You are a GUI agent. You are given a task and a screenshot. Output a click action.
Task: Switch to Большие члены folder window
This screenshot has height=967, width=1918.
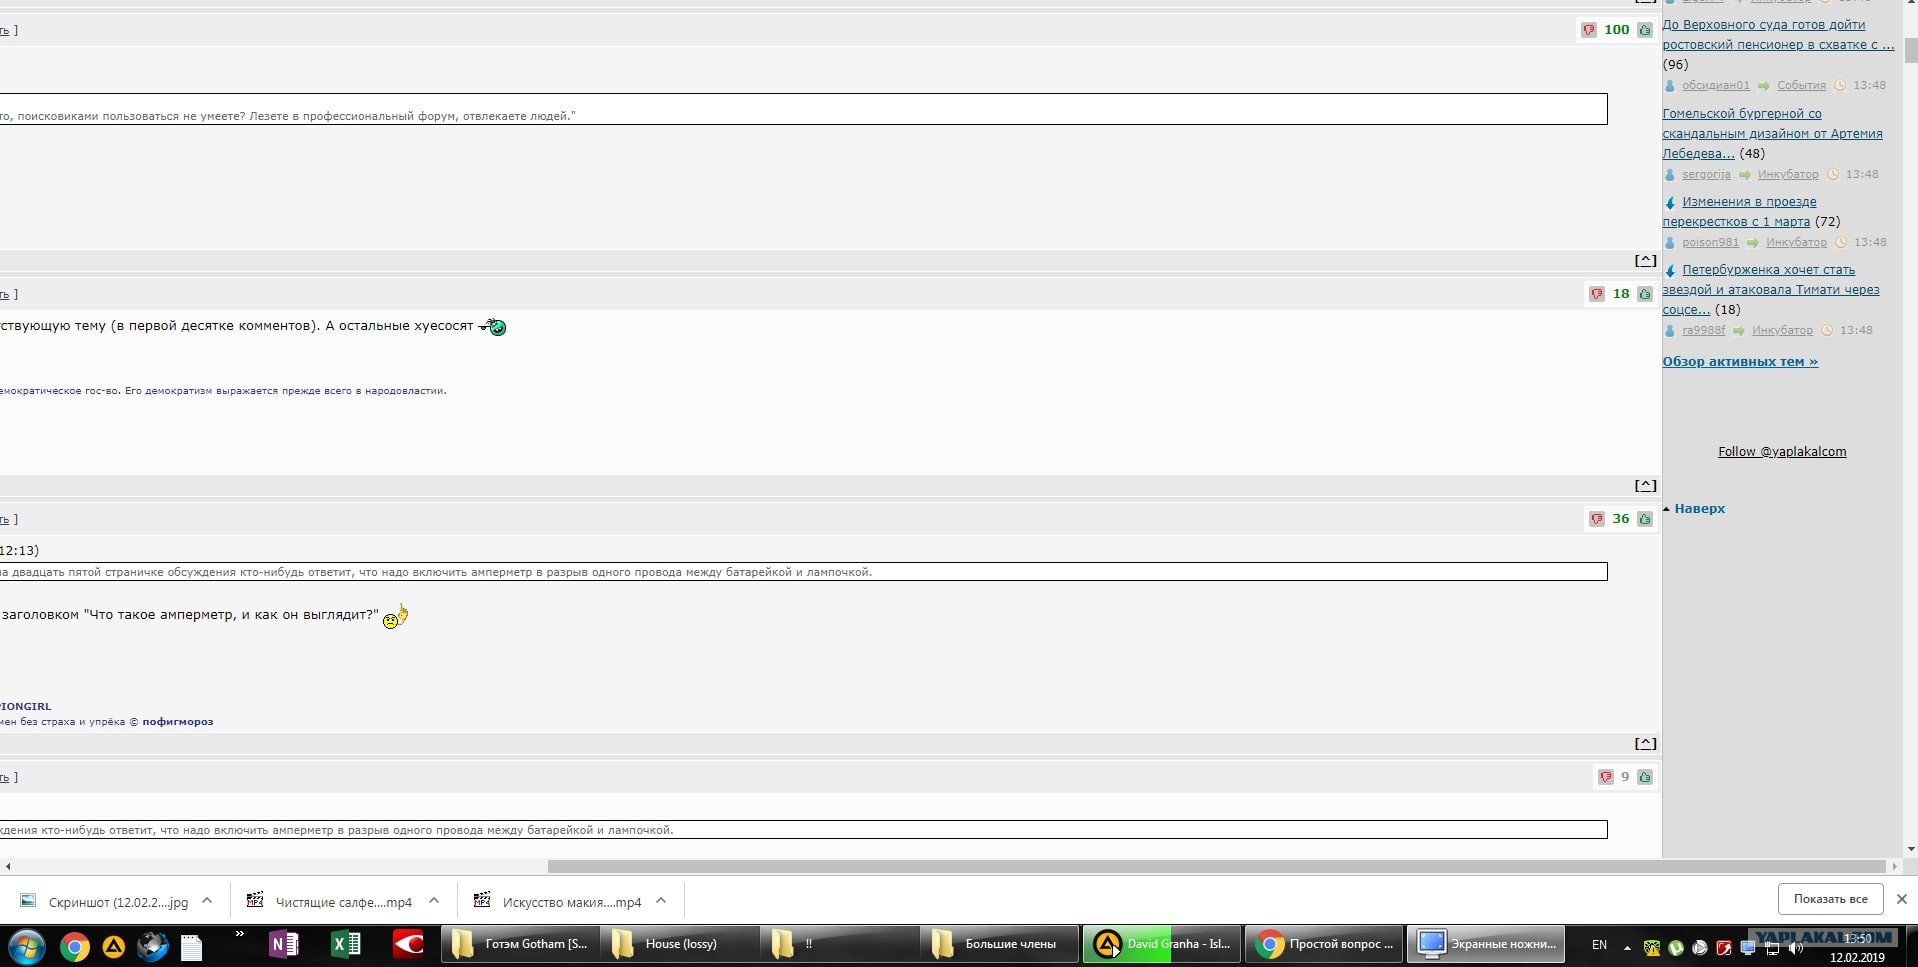point(1000,944)
